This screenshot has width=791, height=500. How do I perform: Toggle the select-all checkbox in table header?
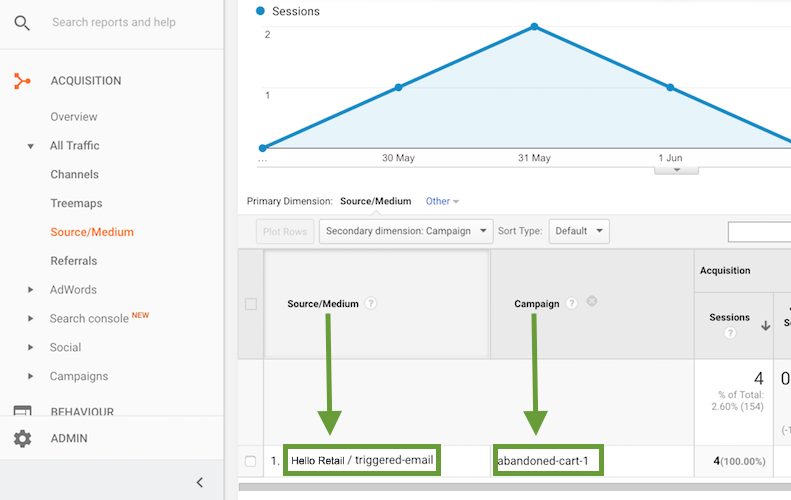click(251, 304)
